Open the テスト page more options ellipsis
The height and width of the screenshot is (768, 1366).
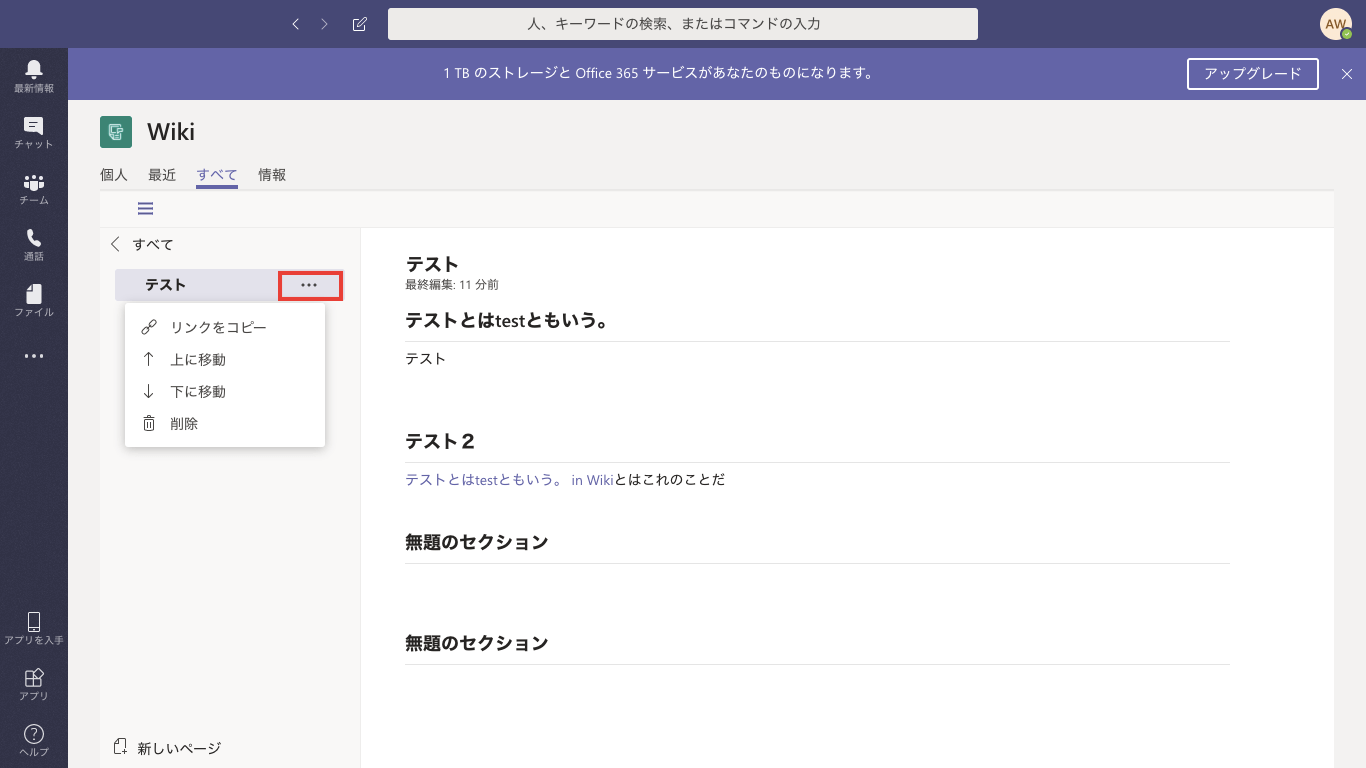click(309, 285)
